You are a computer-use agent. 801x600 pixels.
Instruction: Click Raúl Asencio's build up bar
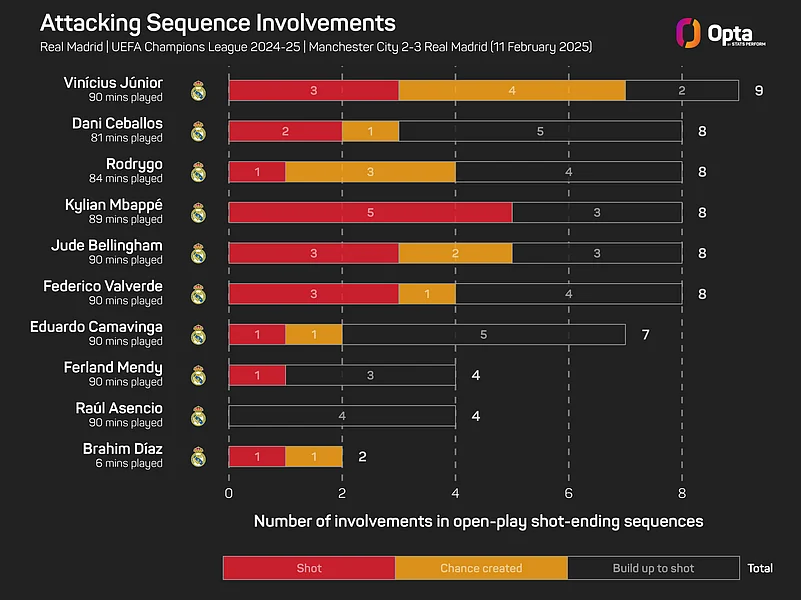click(x=342, y=416)
